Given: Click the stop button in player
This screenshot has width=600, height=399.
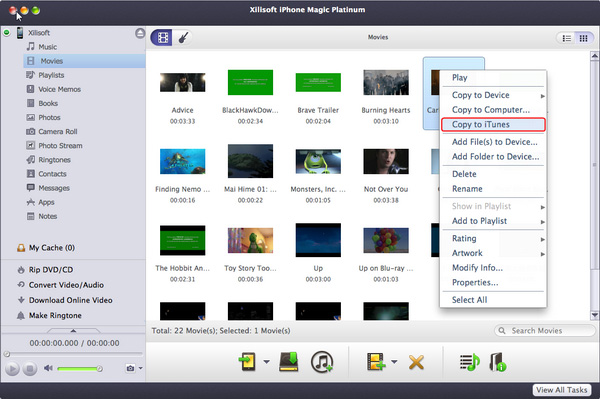Looking at the screenshot, I should tap(29, 369).
